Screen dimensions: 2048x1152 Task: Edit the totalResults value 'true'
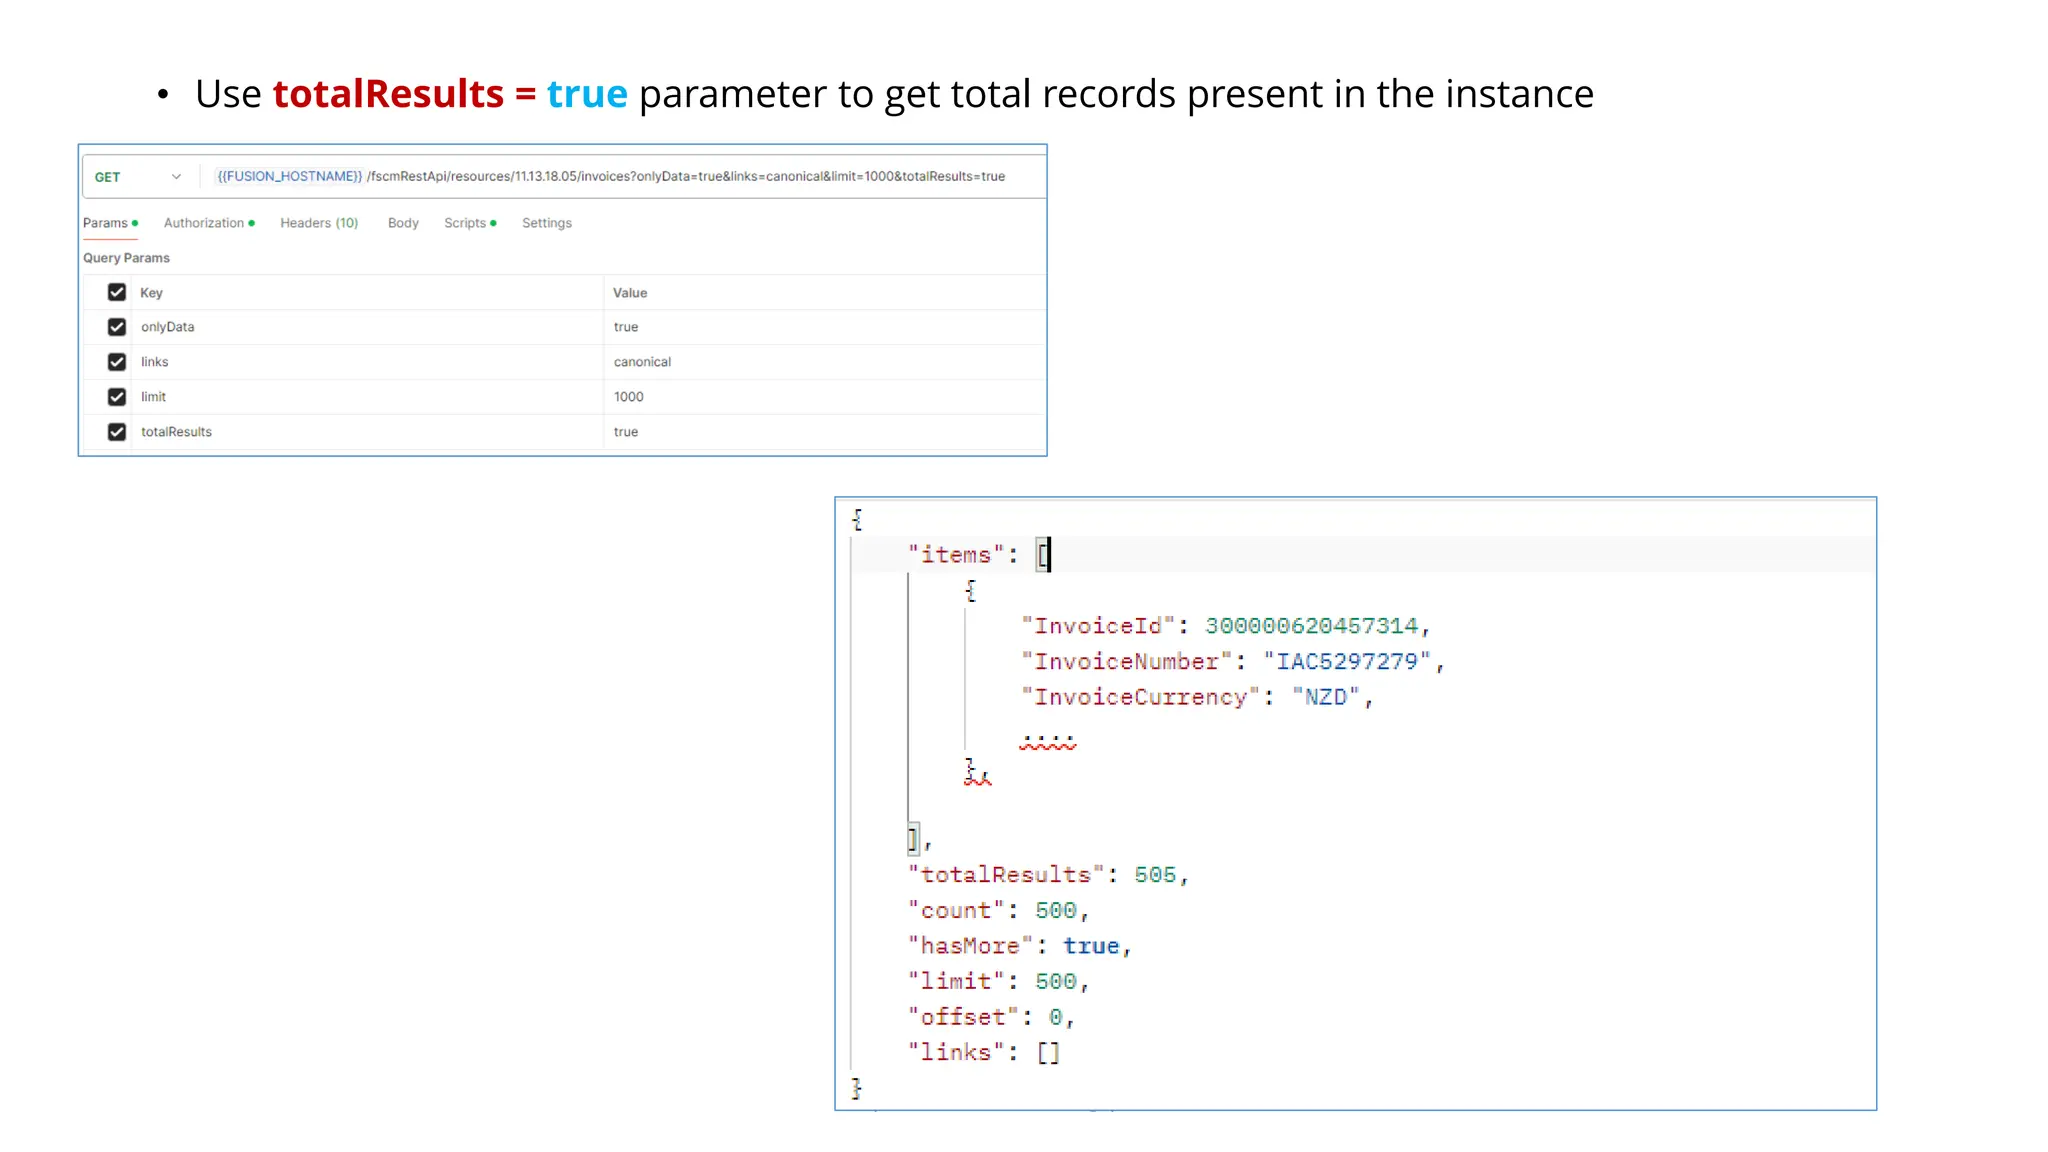[825, 432]
